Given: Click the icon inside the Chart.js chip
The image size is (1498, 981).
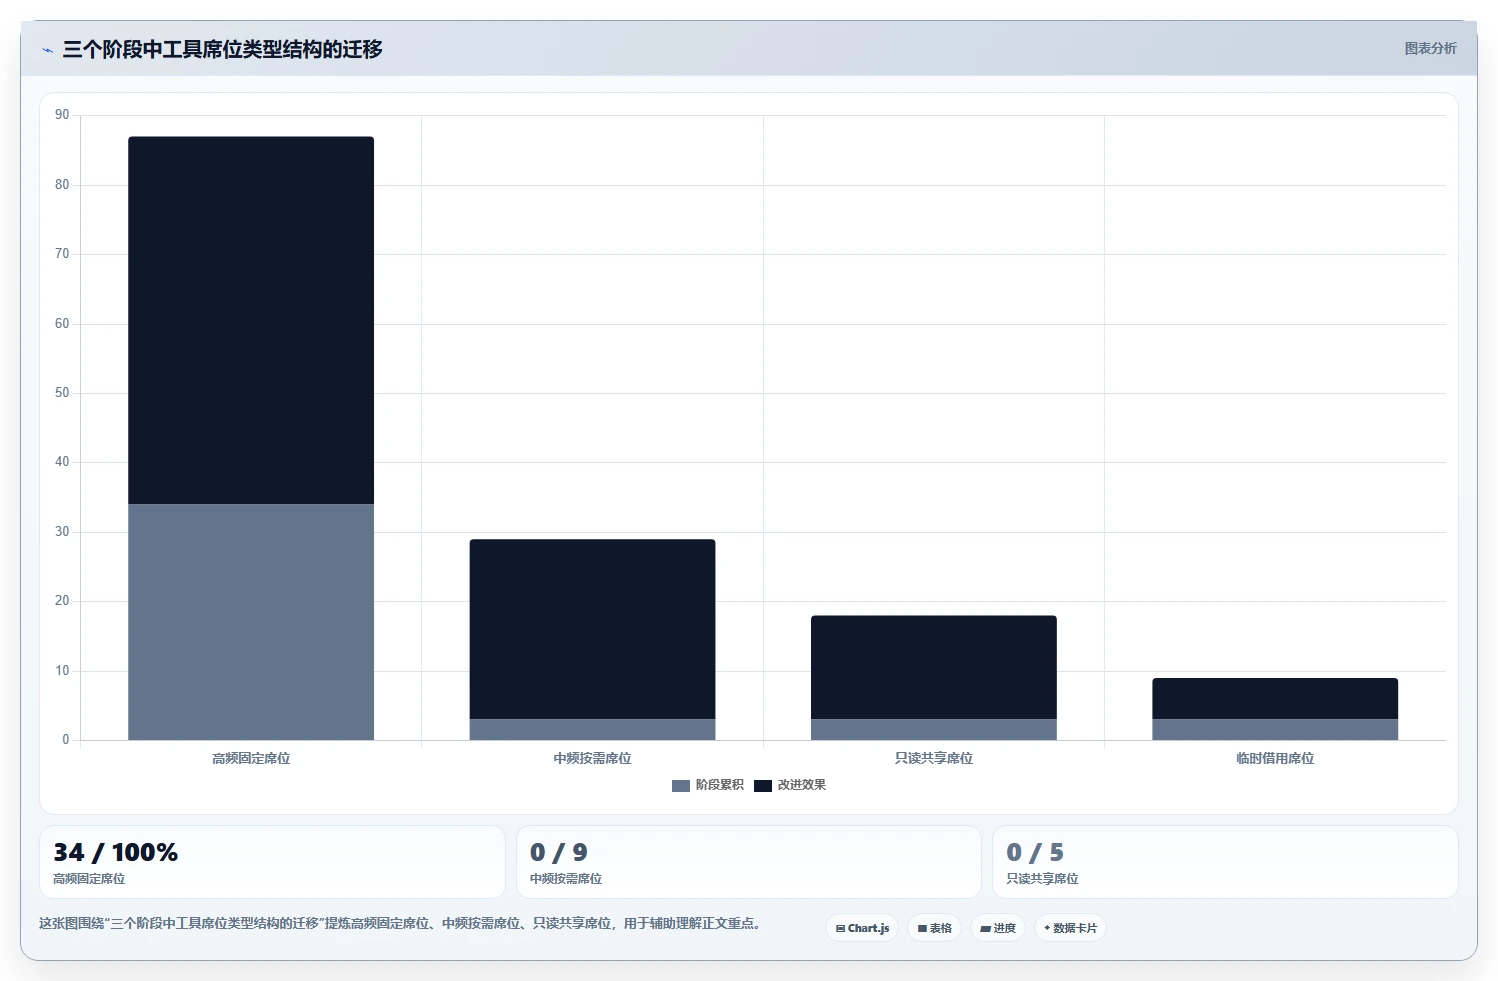Looking at the screenshot, I should 840,929.
